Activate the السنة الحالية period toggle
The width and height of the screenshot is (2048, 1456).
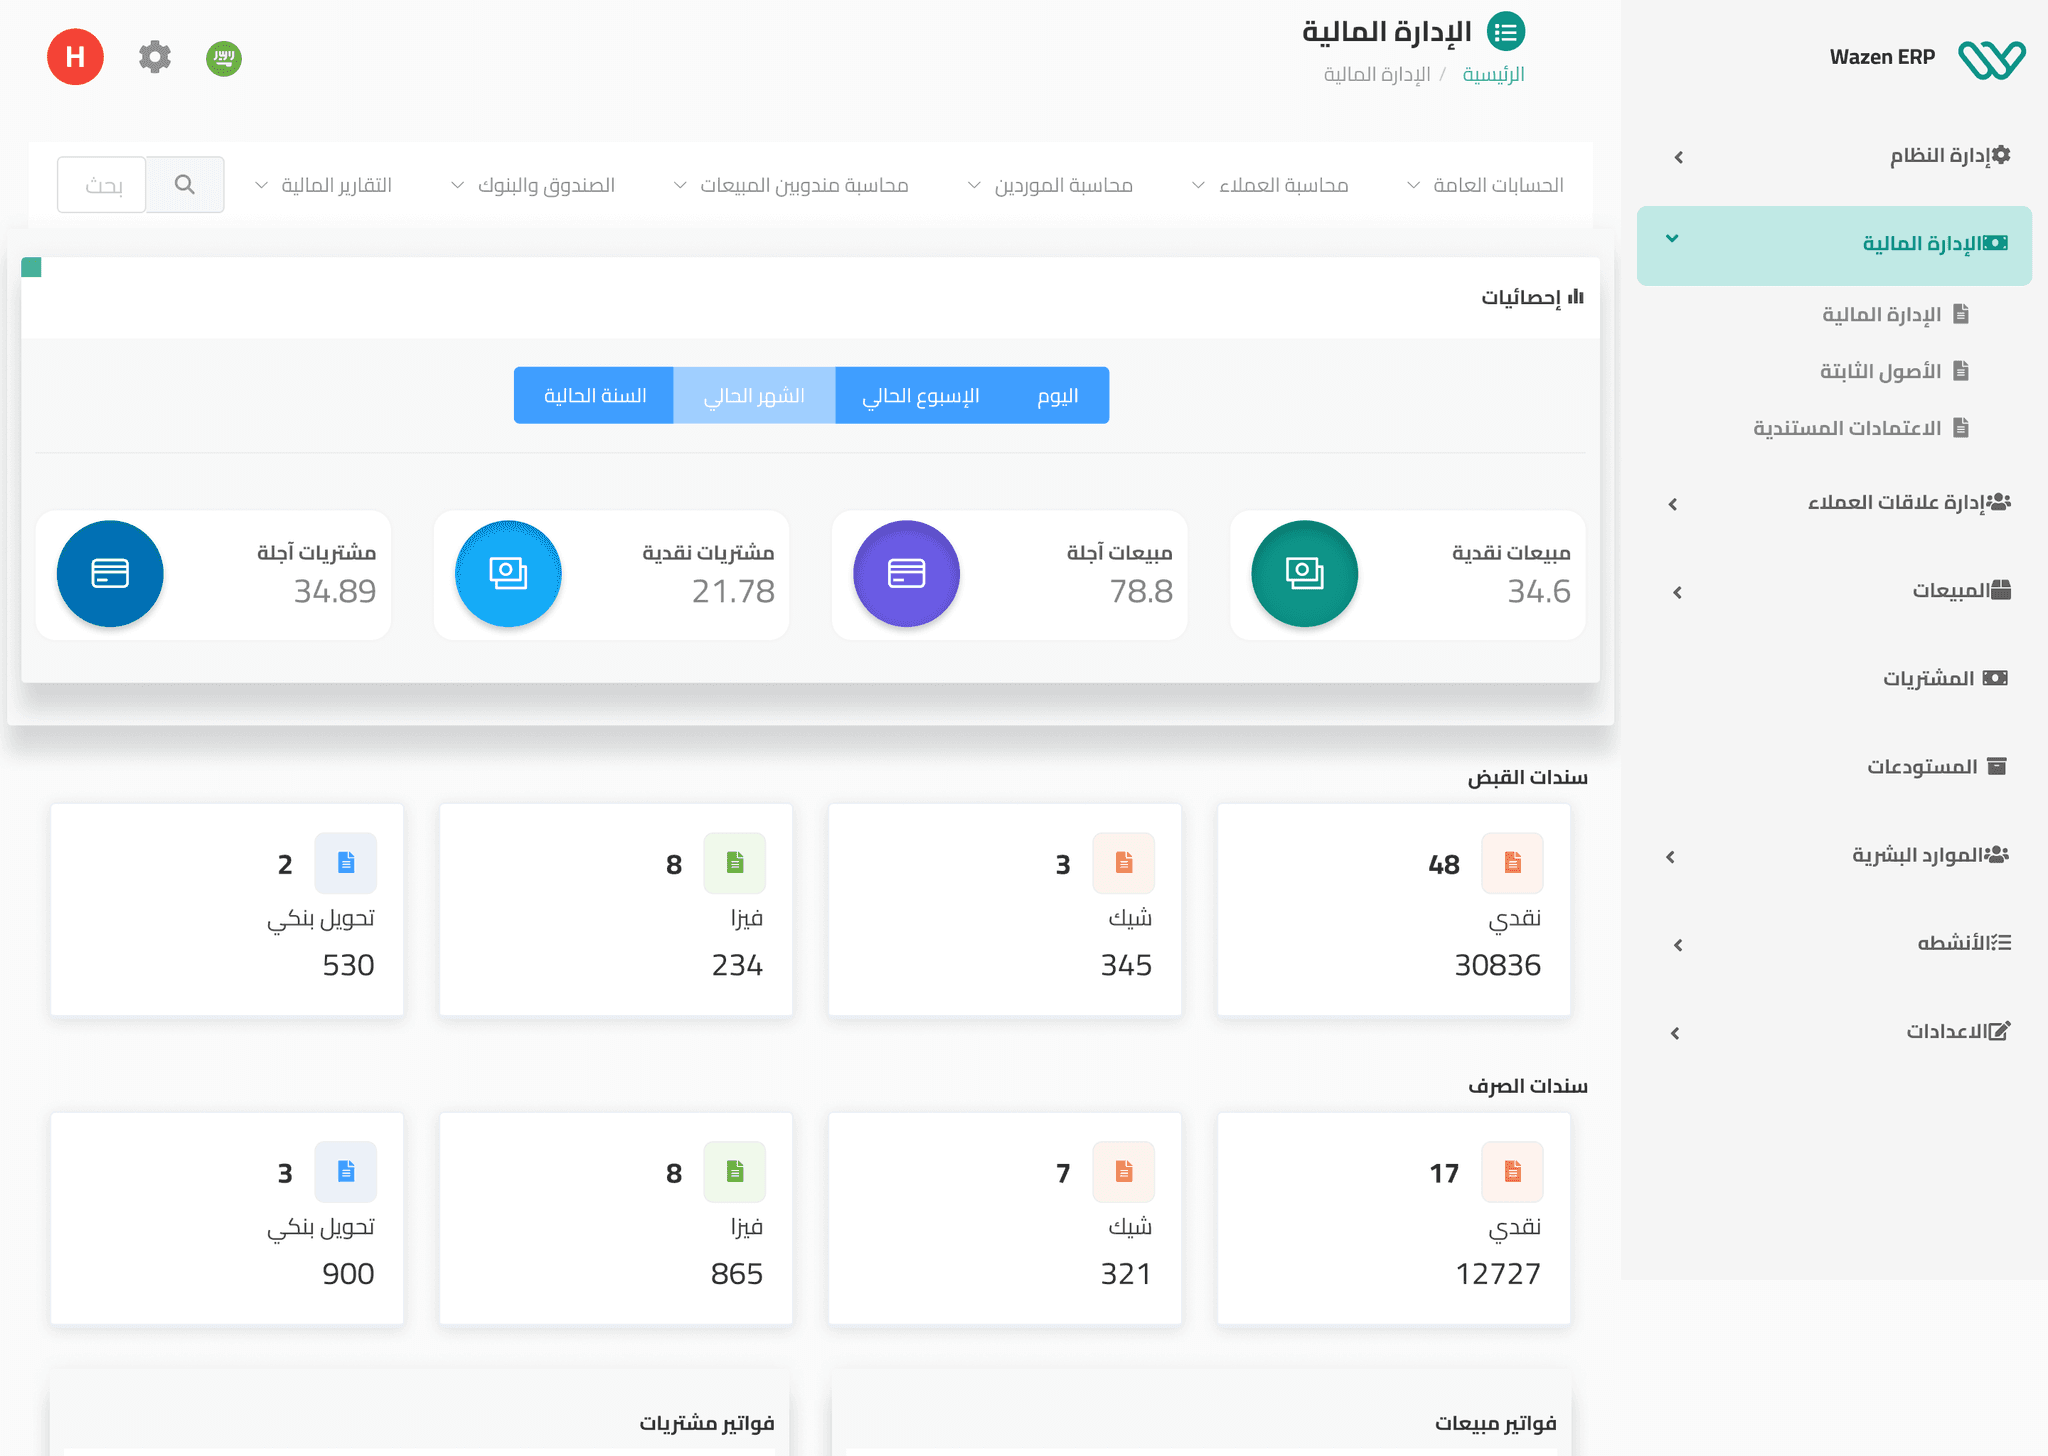tap(594, 395)
